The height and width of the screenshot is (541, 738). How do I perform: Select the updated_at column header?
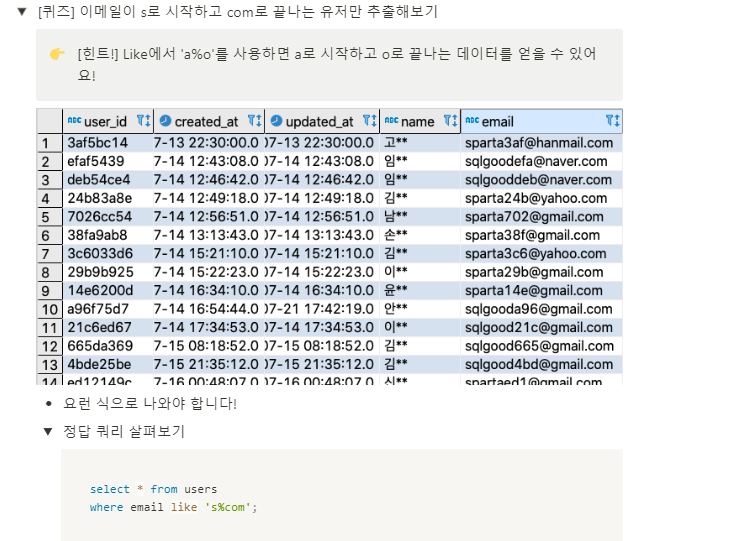(322, 121)
